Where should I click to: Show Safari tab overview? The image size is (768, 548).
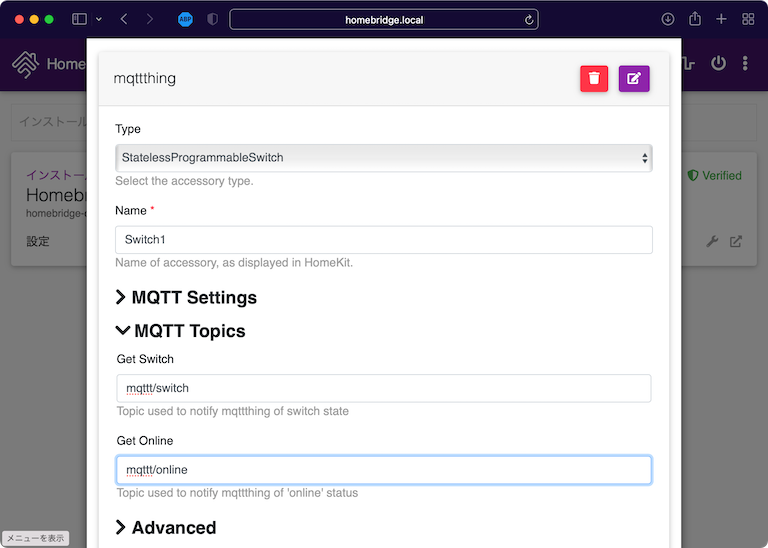(748, 19)
